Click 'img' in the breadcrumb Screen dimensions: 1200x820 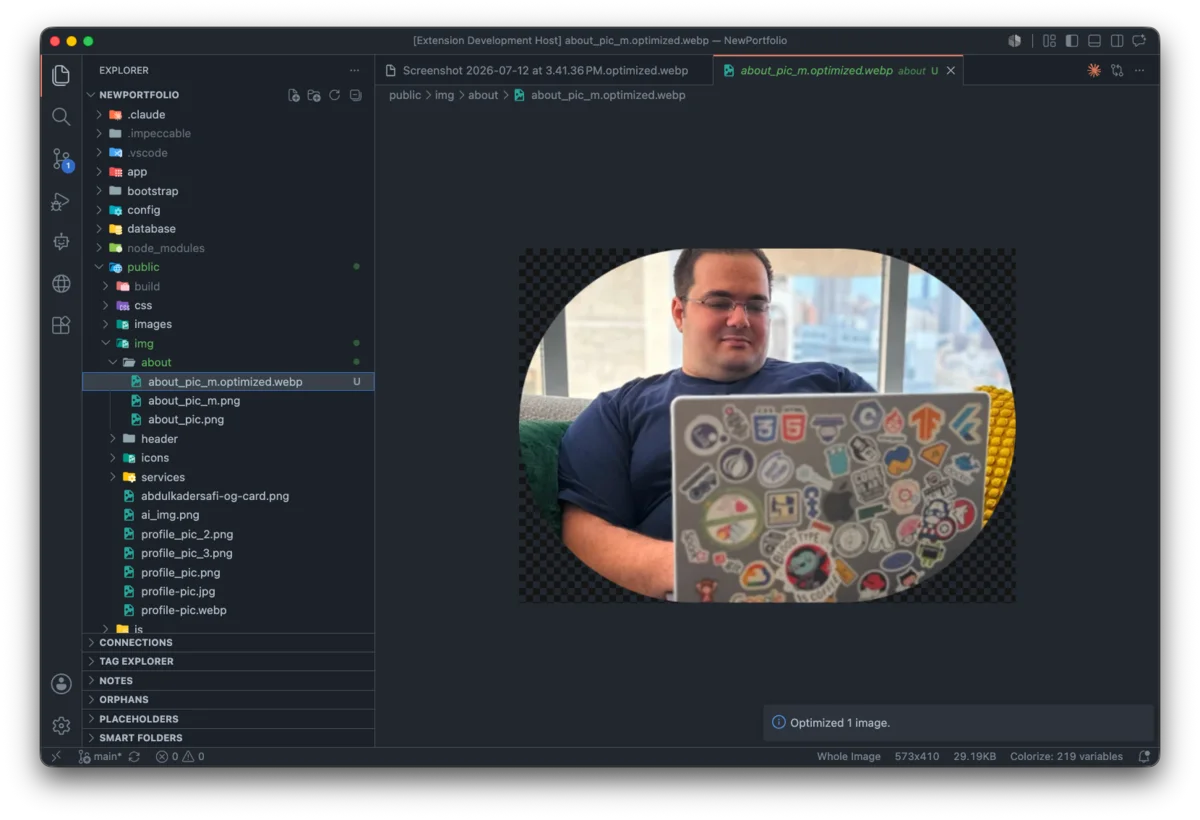pos(444,95)
